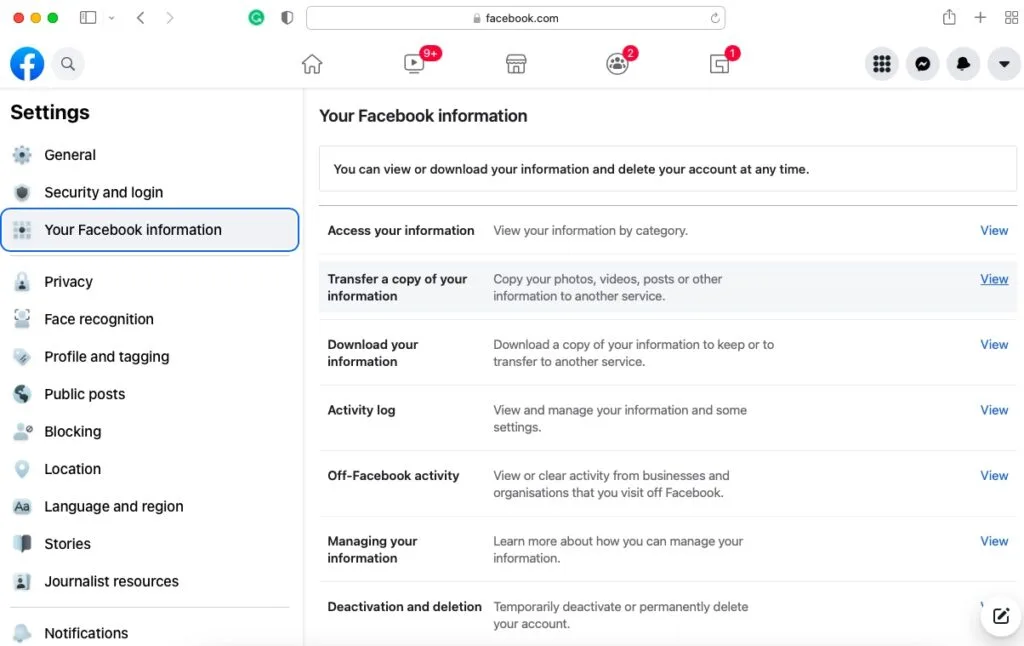Open the Messenger icon
Image resolution: width=1024 pixels, height=646 pixels.
pos(922,64)
